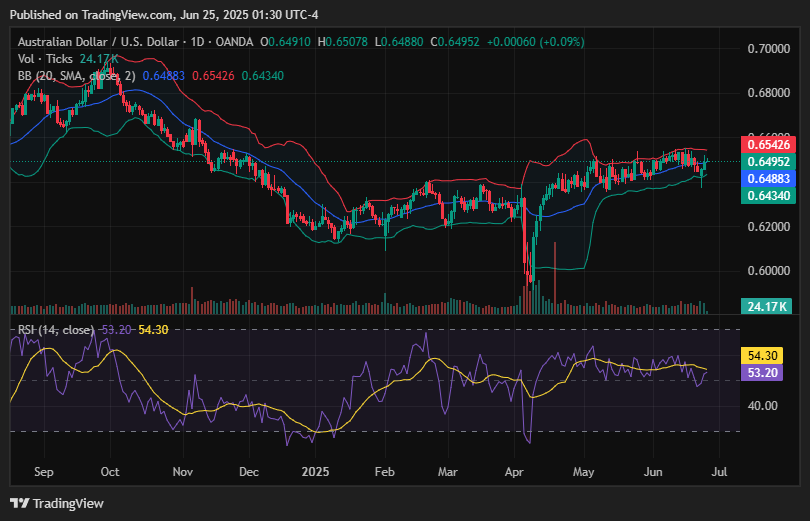Click the 'Feb' time axis label
Viewport: 810px width, 521px height.
coord(384,472)
